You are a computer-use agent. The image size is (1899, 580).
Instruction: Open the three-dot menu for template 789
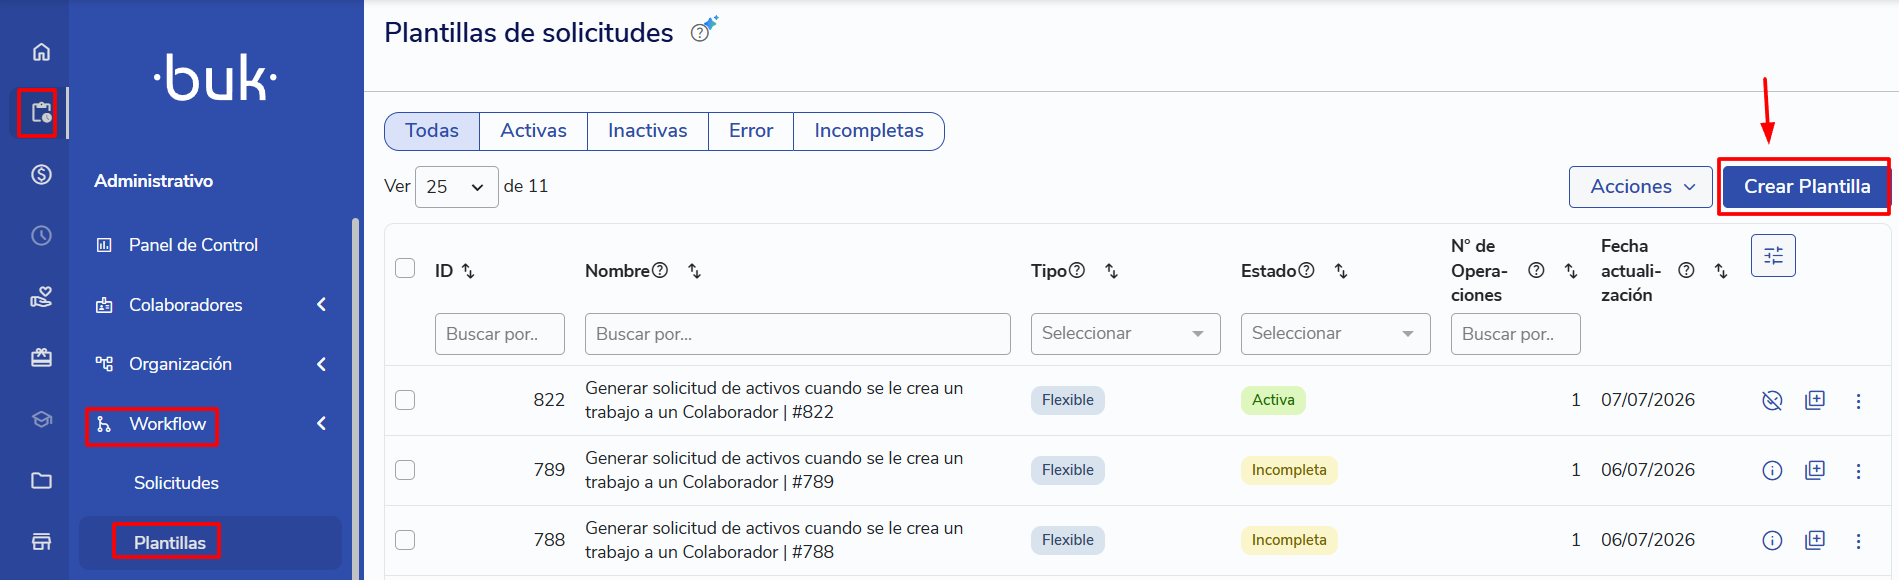pyautogui.click(x=1858, y=471)
